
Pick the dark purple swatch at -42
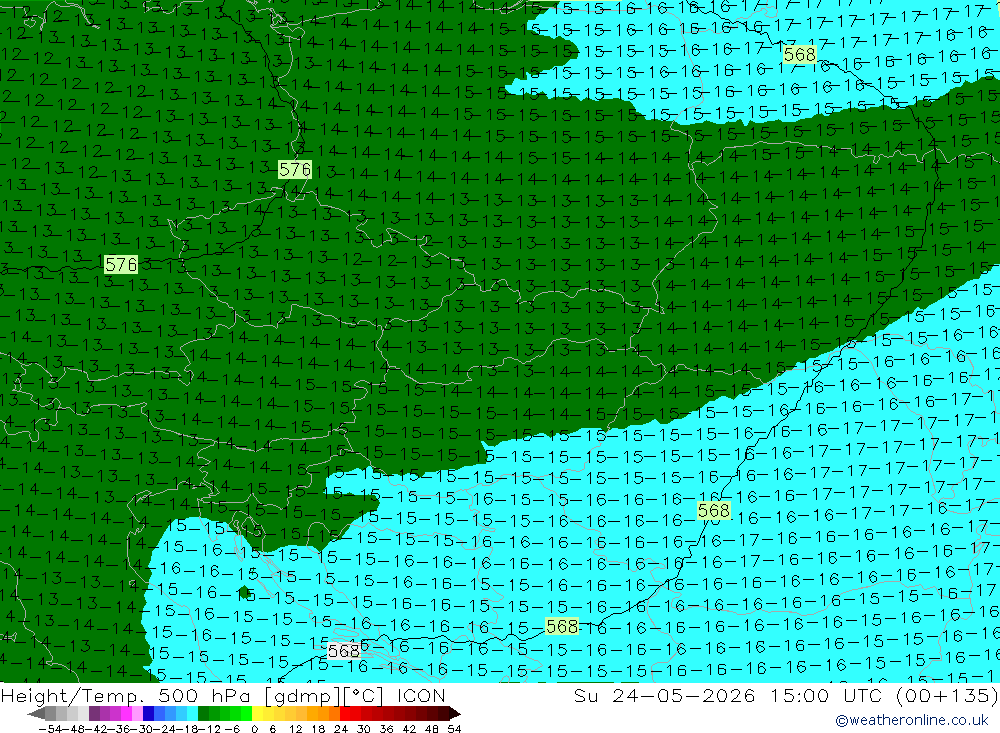pyautogui.click(x=94, y=714)
